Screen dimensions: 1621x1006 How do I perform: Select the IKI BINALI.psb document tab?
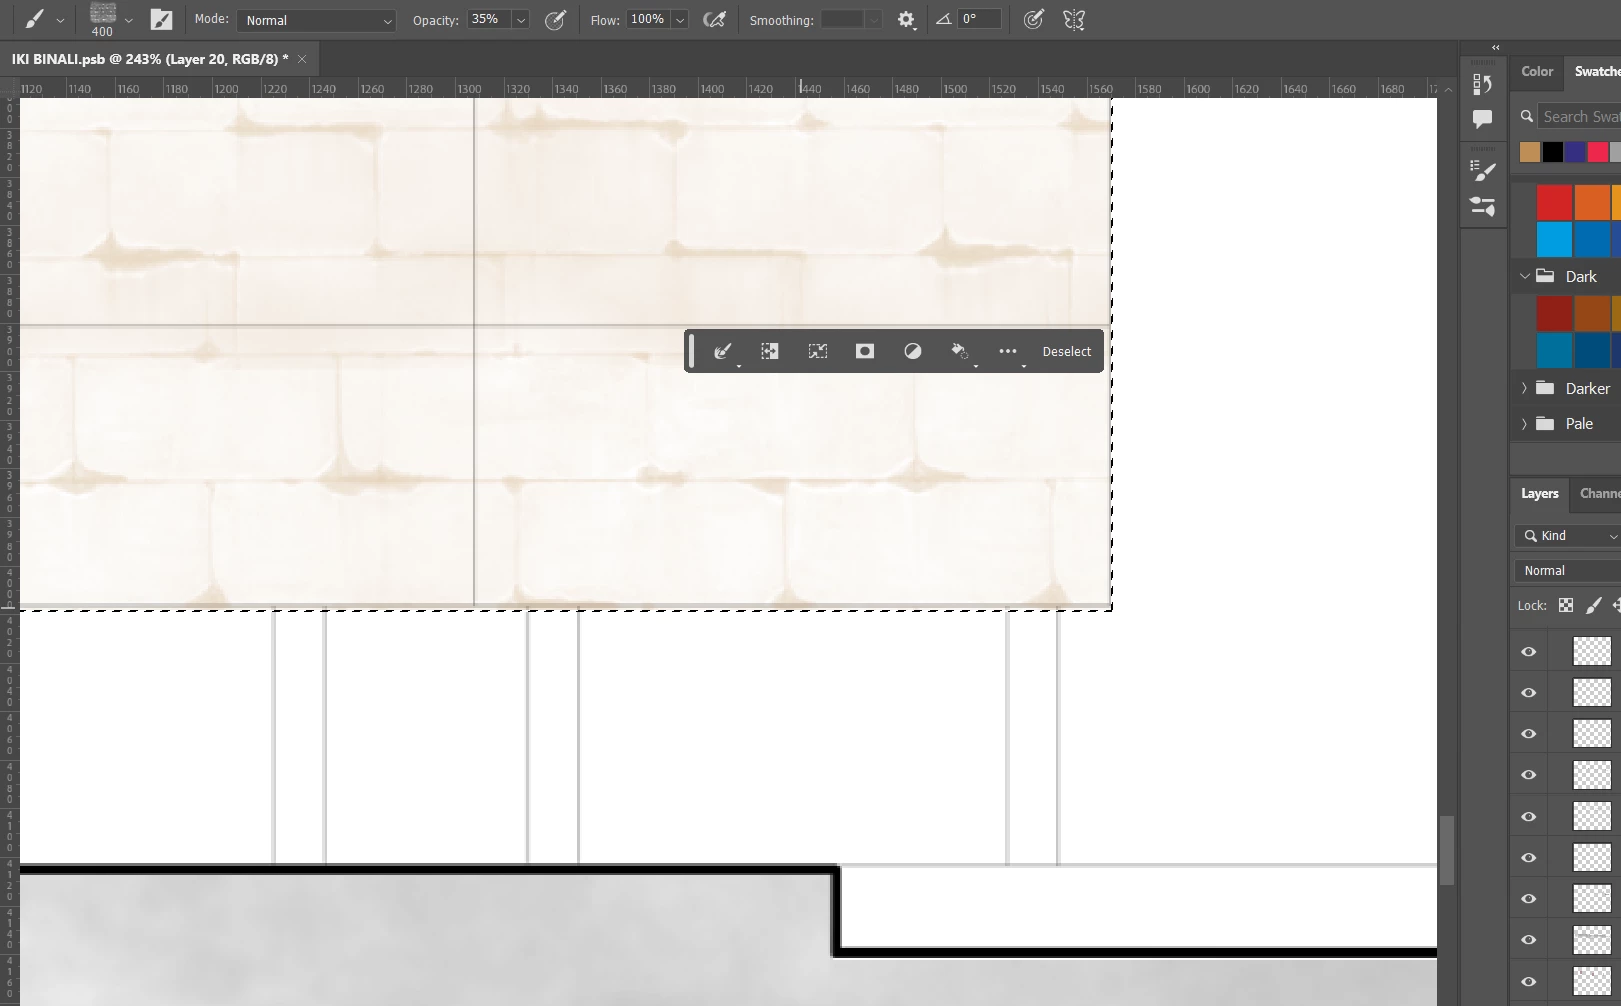pos(150,59)
